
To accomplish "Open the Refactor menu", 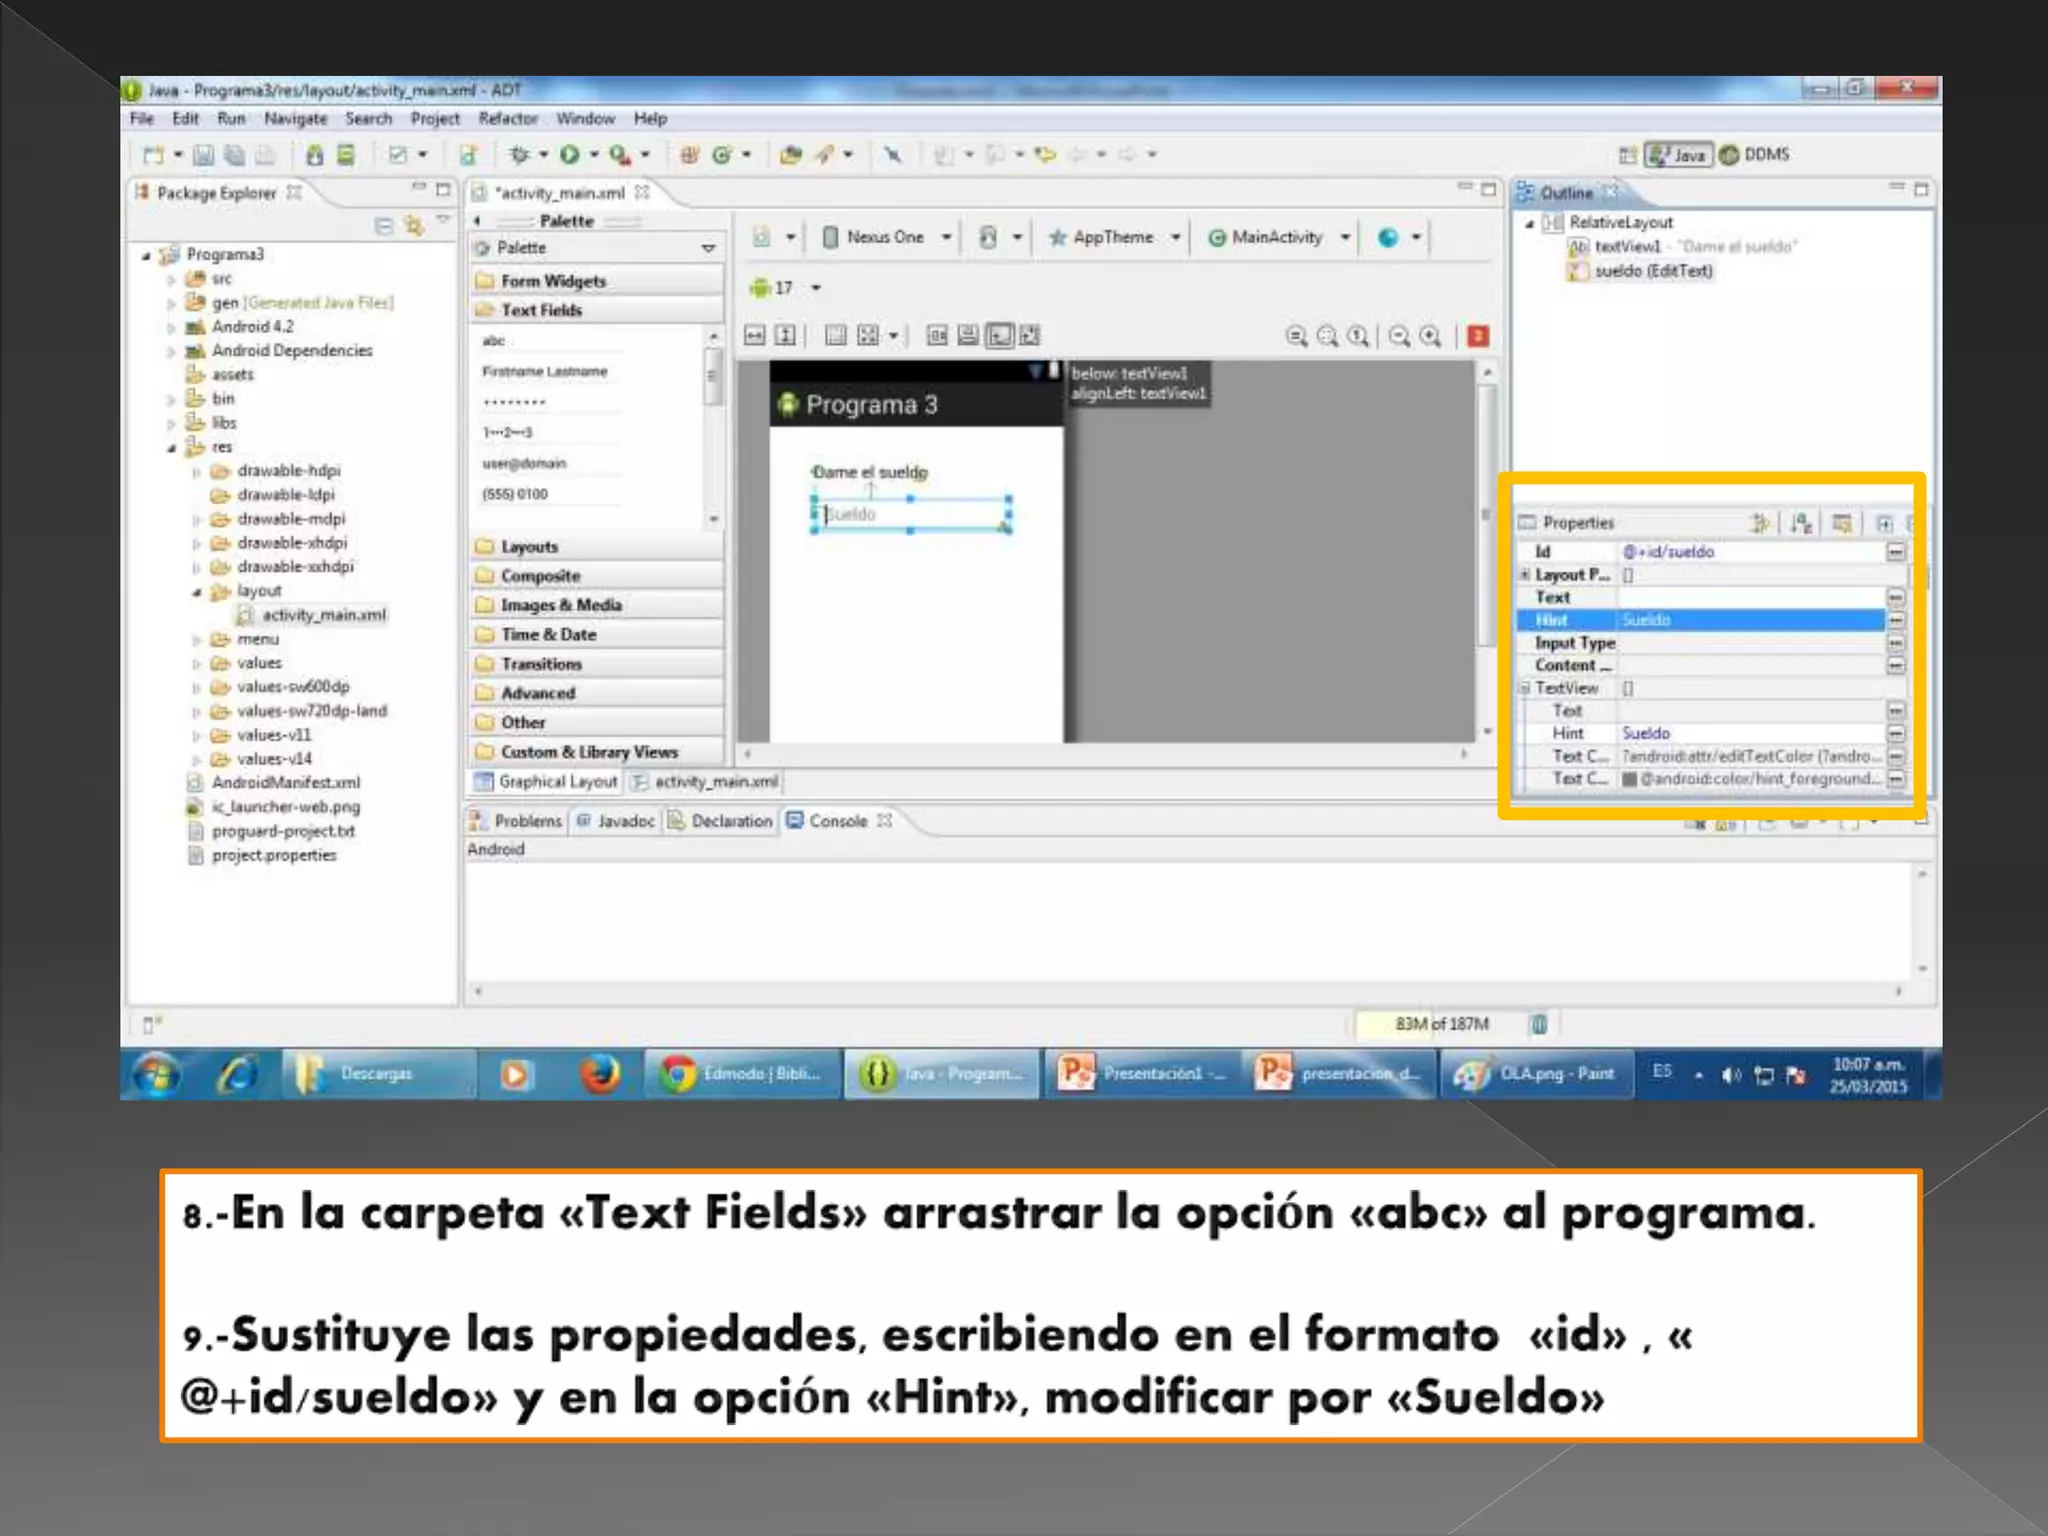I will [x=507, y=119].
